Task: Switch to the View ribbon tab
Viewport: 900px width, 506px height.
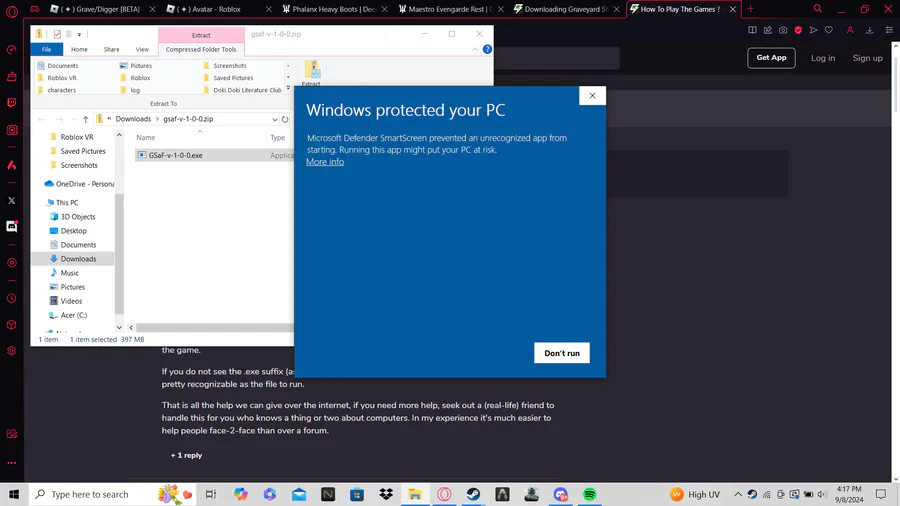Action: pos(142,49)
